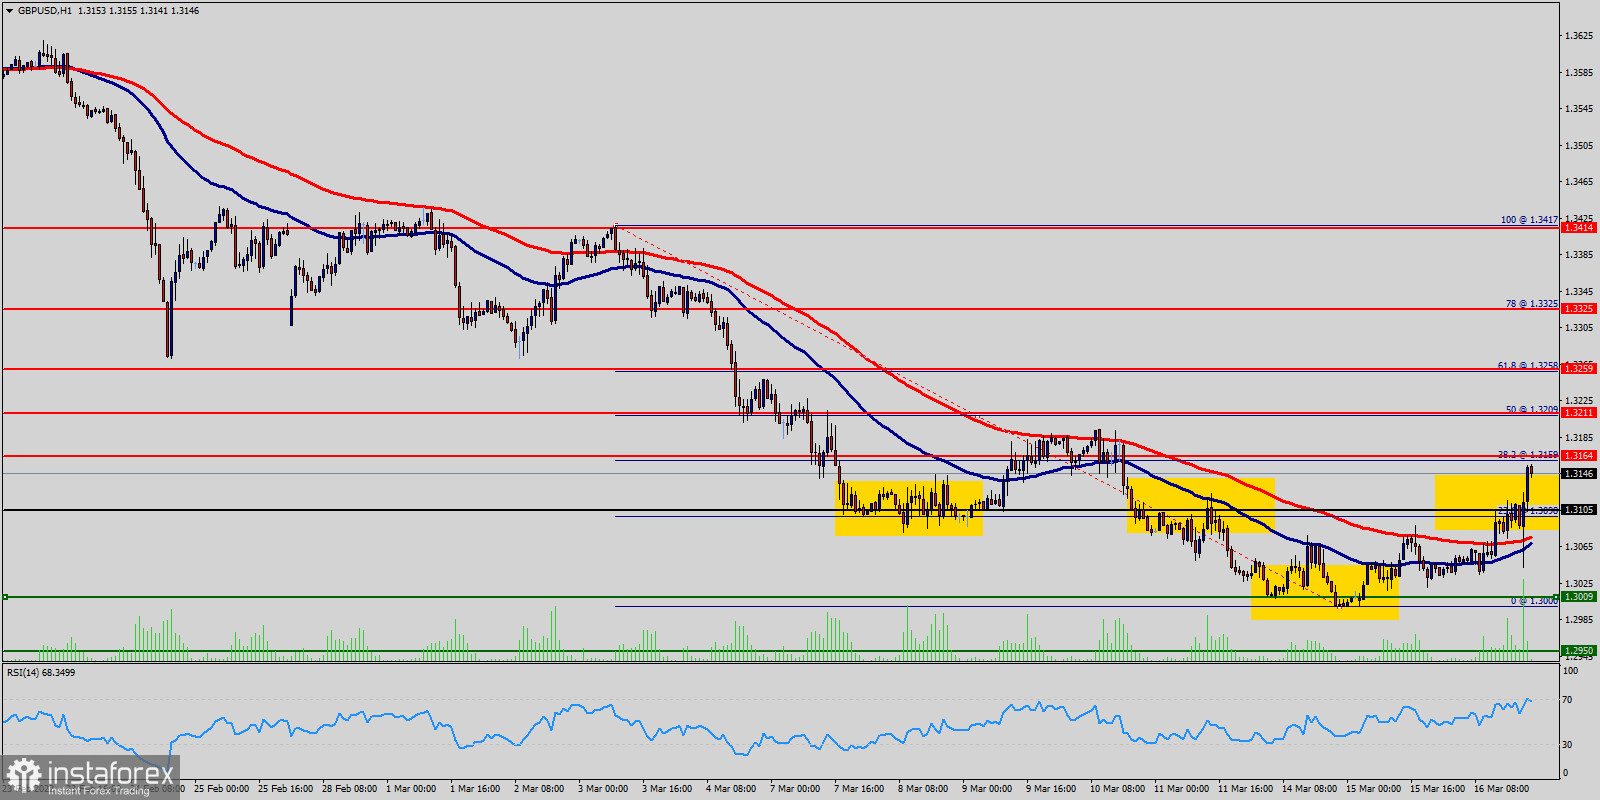Click the 1.3505 price axis label

1578,146
